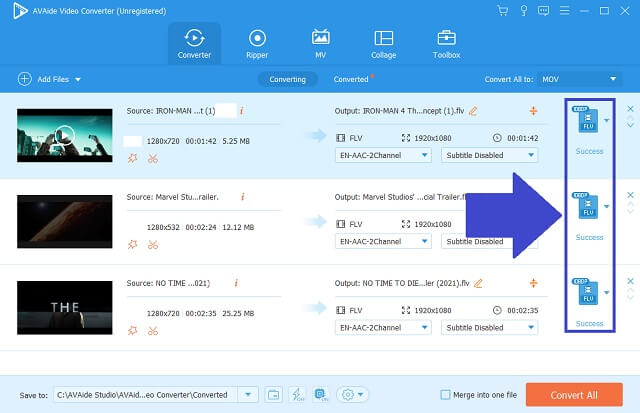Open the gear settings dropdown
Image resolution: width=640 pixels, height=413 pixels.
(352, 395)
